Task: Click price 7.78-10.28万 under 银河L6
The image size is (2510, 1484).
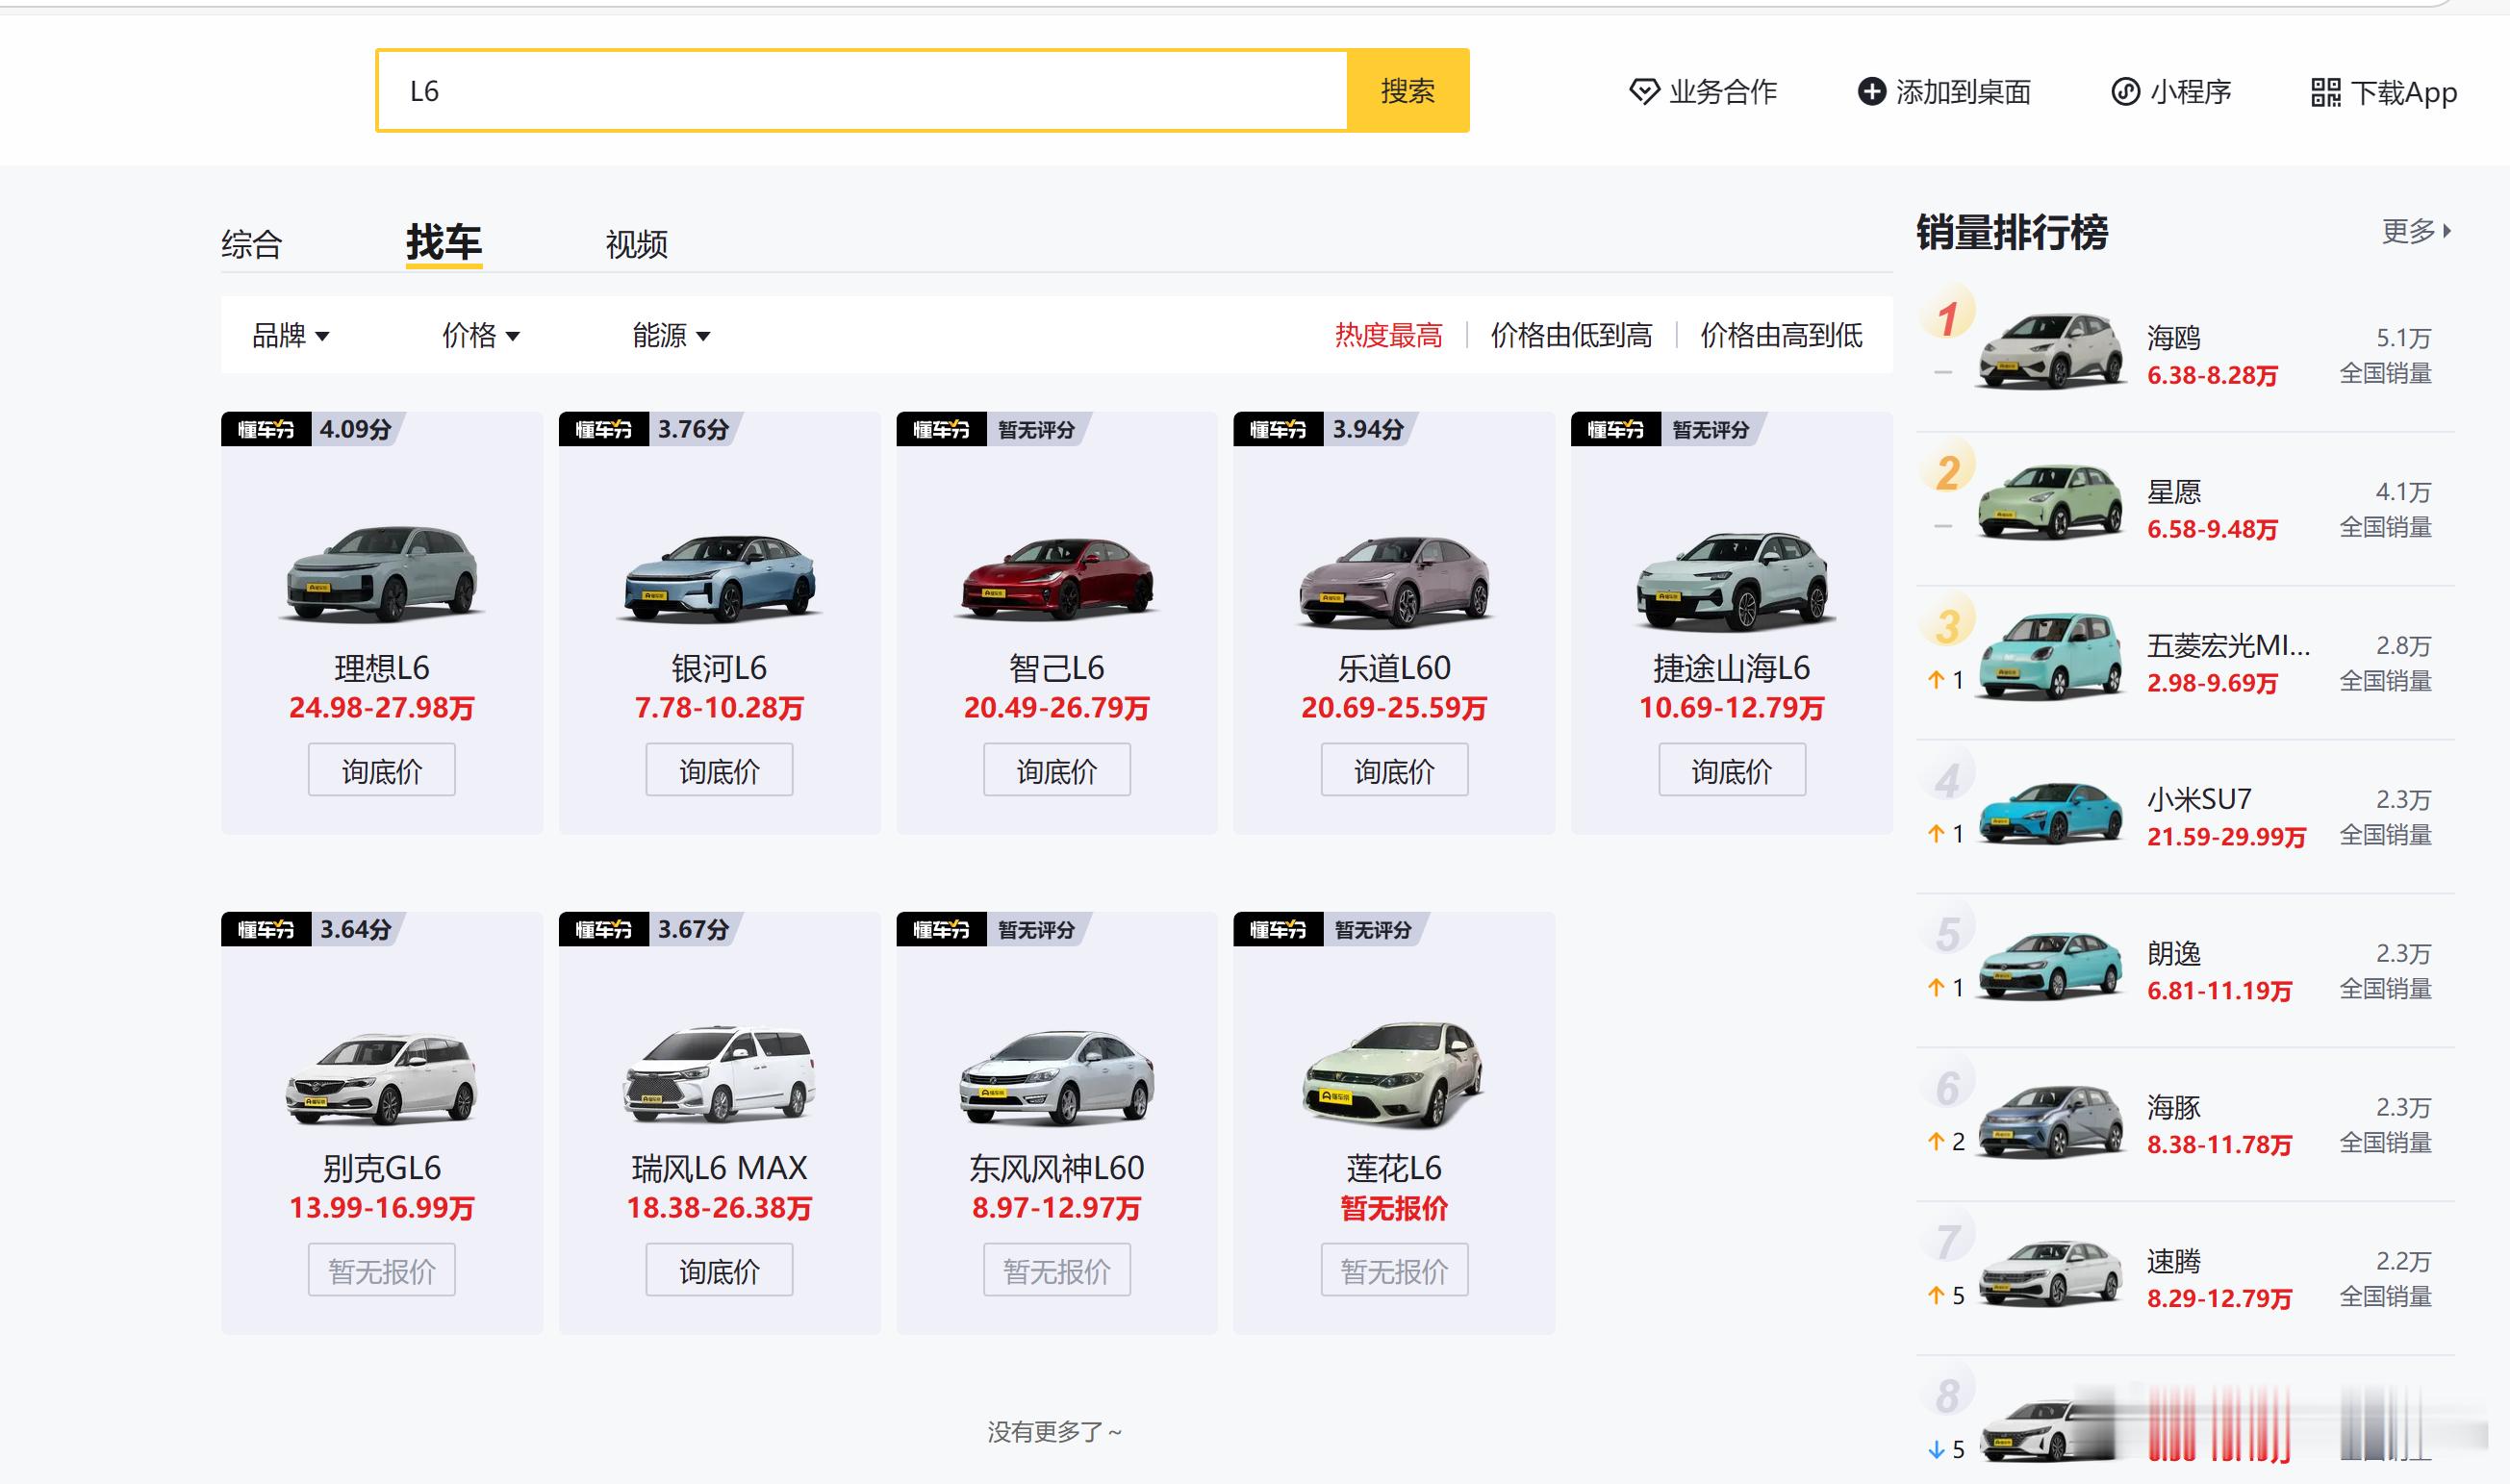Action: tap(719, 708)
